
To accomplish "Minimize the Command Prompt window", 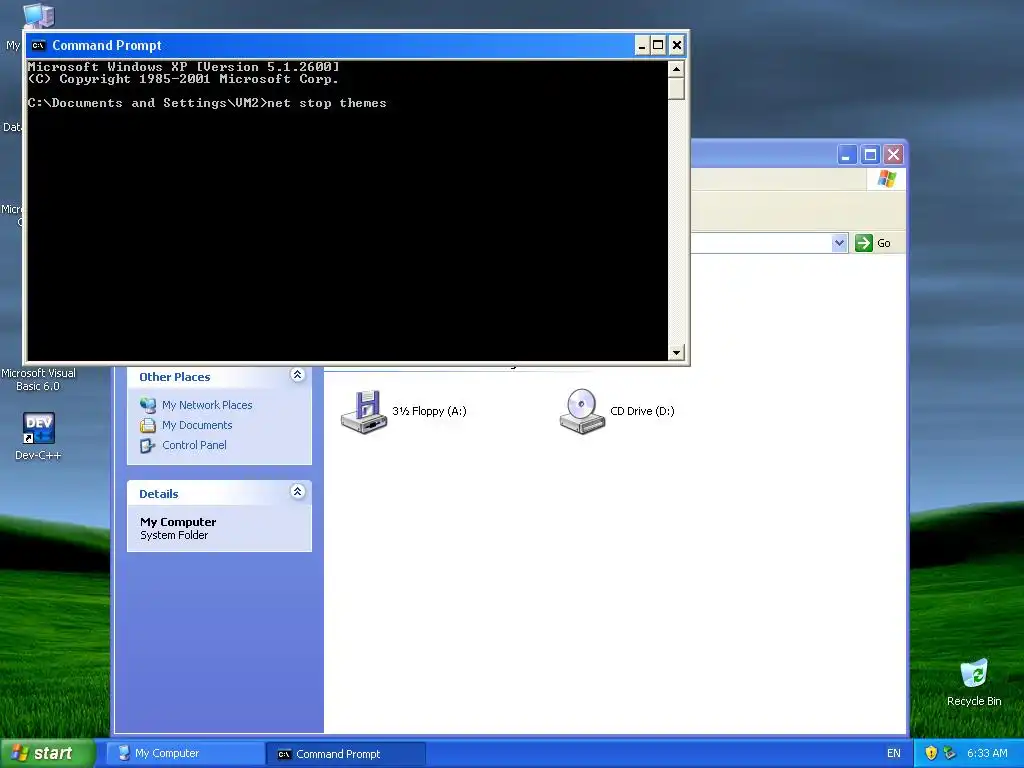I will (x=642, y=45).
